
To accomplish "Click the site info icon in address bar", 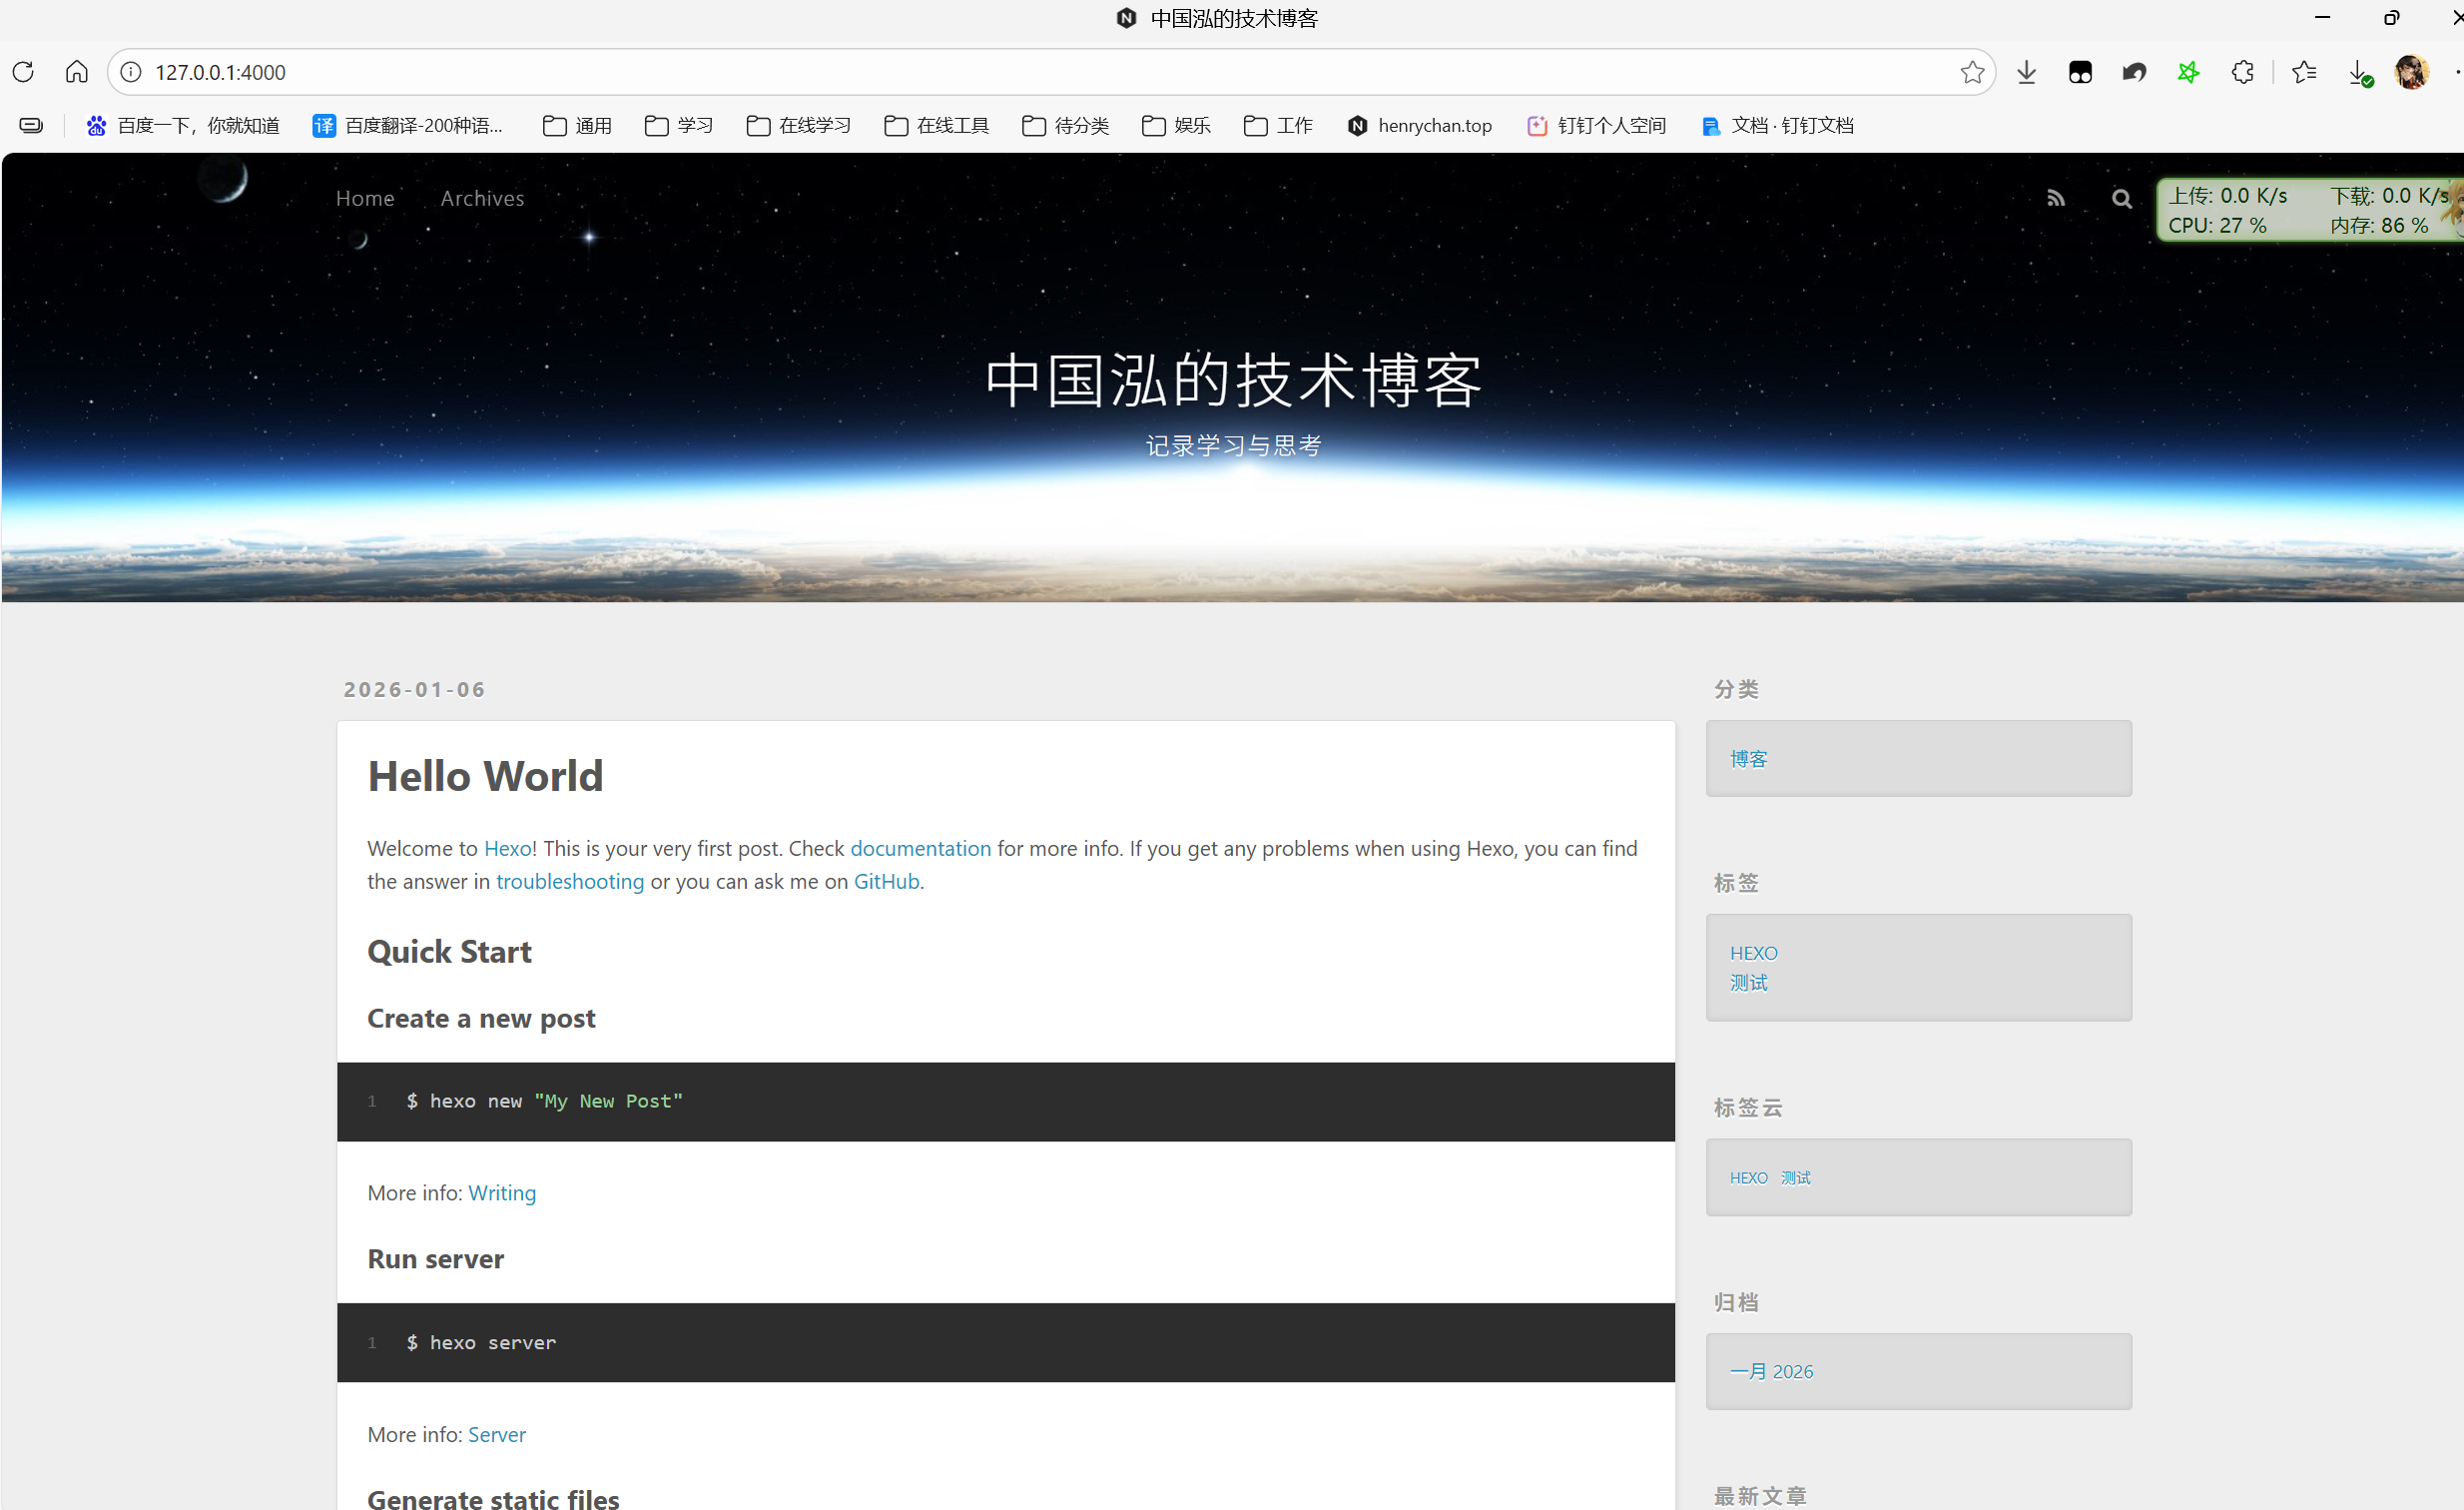I will pos(129,72).
